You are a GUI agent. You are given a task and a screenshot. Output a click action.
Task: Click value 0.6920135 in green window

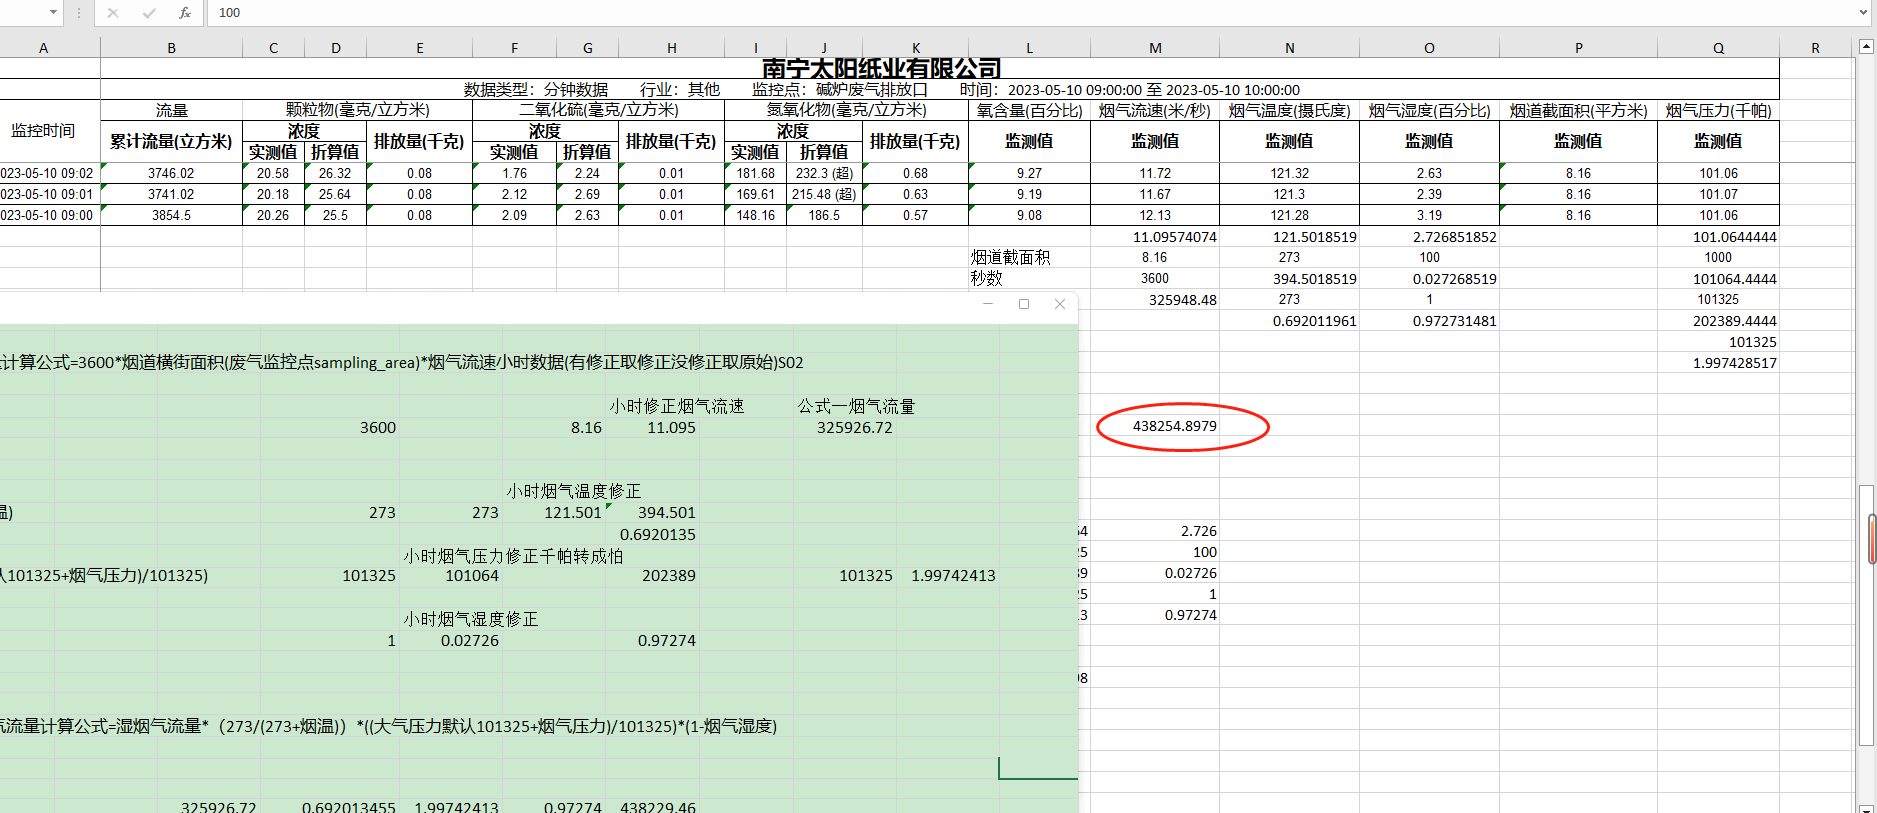point(657,534)
